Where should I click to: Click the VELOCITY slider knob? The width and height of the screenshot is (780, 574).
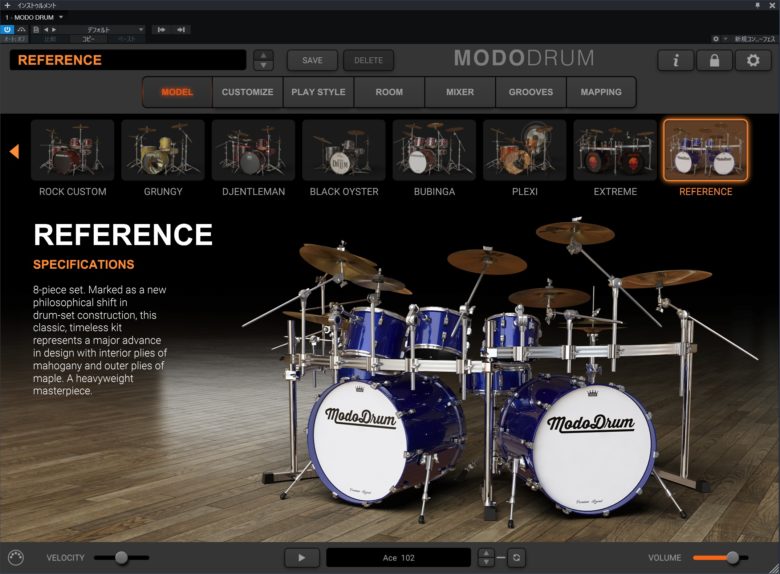click(x=121, y=558)
